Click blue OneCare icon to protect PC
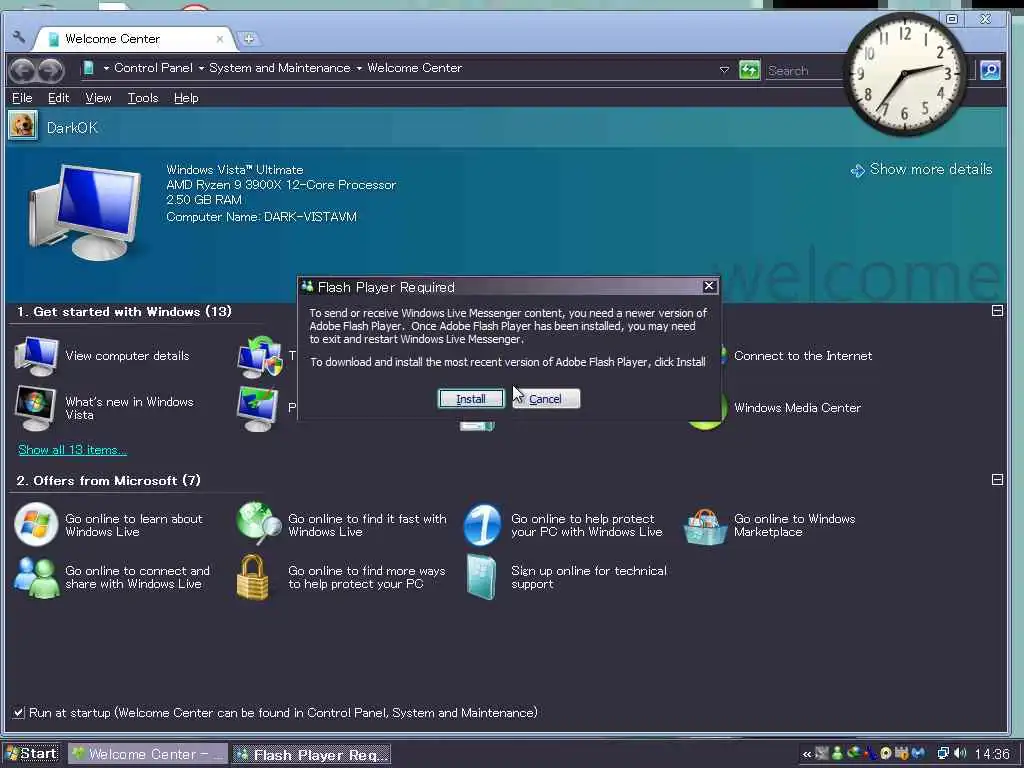1024x768 pixels. [x=482, y=524]
